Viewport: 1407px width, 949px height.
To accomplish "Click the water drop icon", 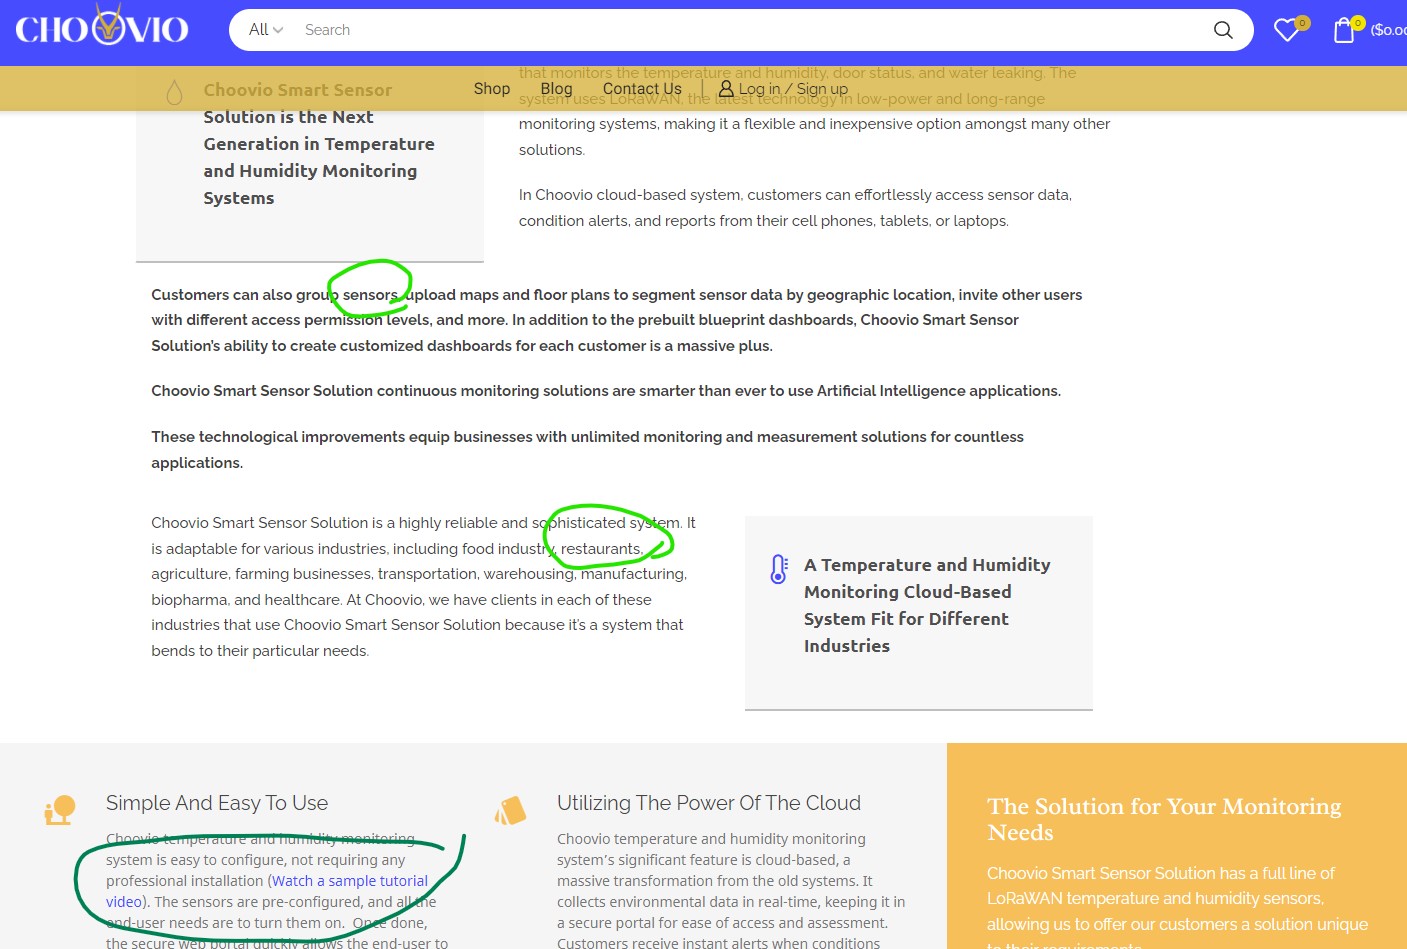I will point(174,93).
